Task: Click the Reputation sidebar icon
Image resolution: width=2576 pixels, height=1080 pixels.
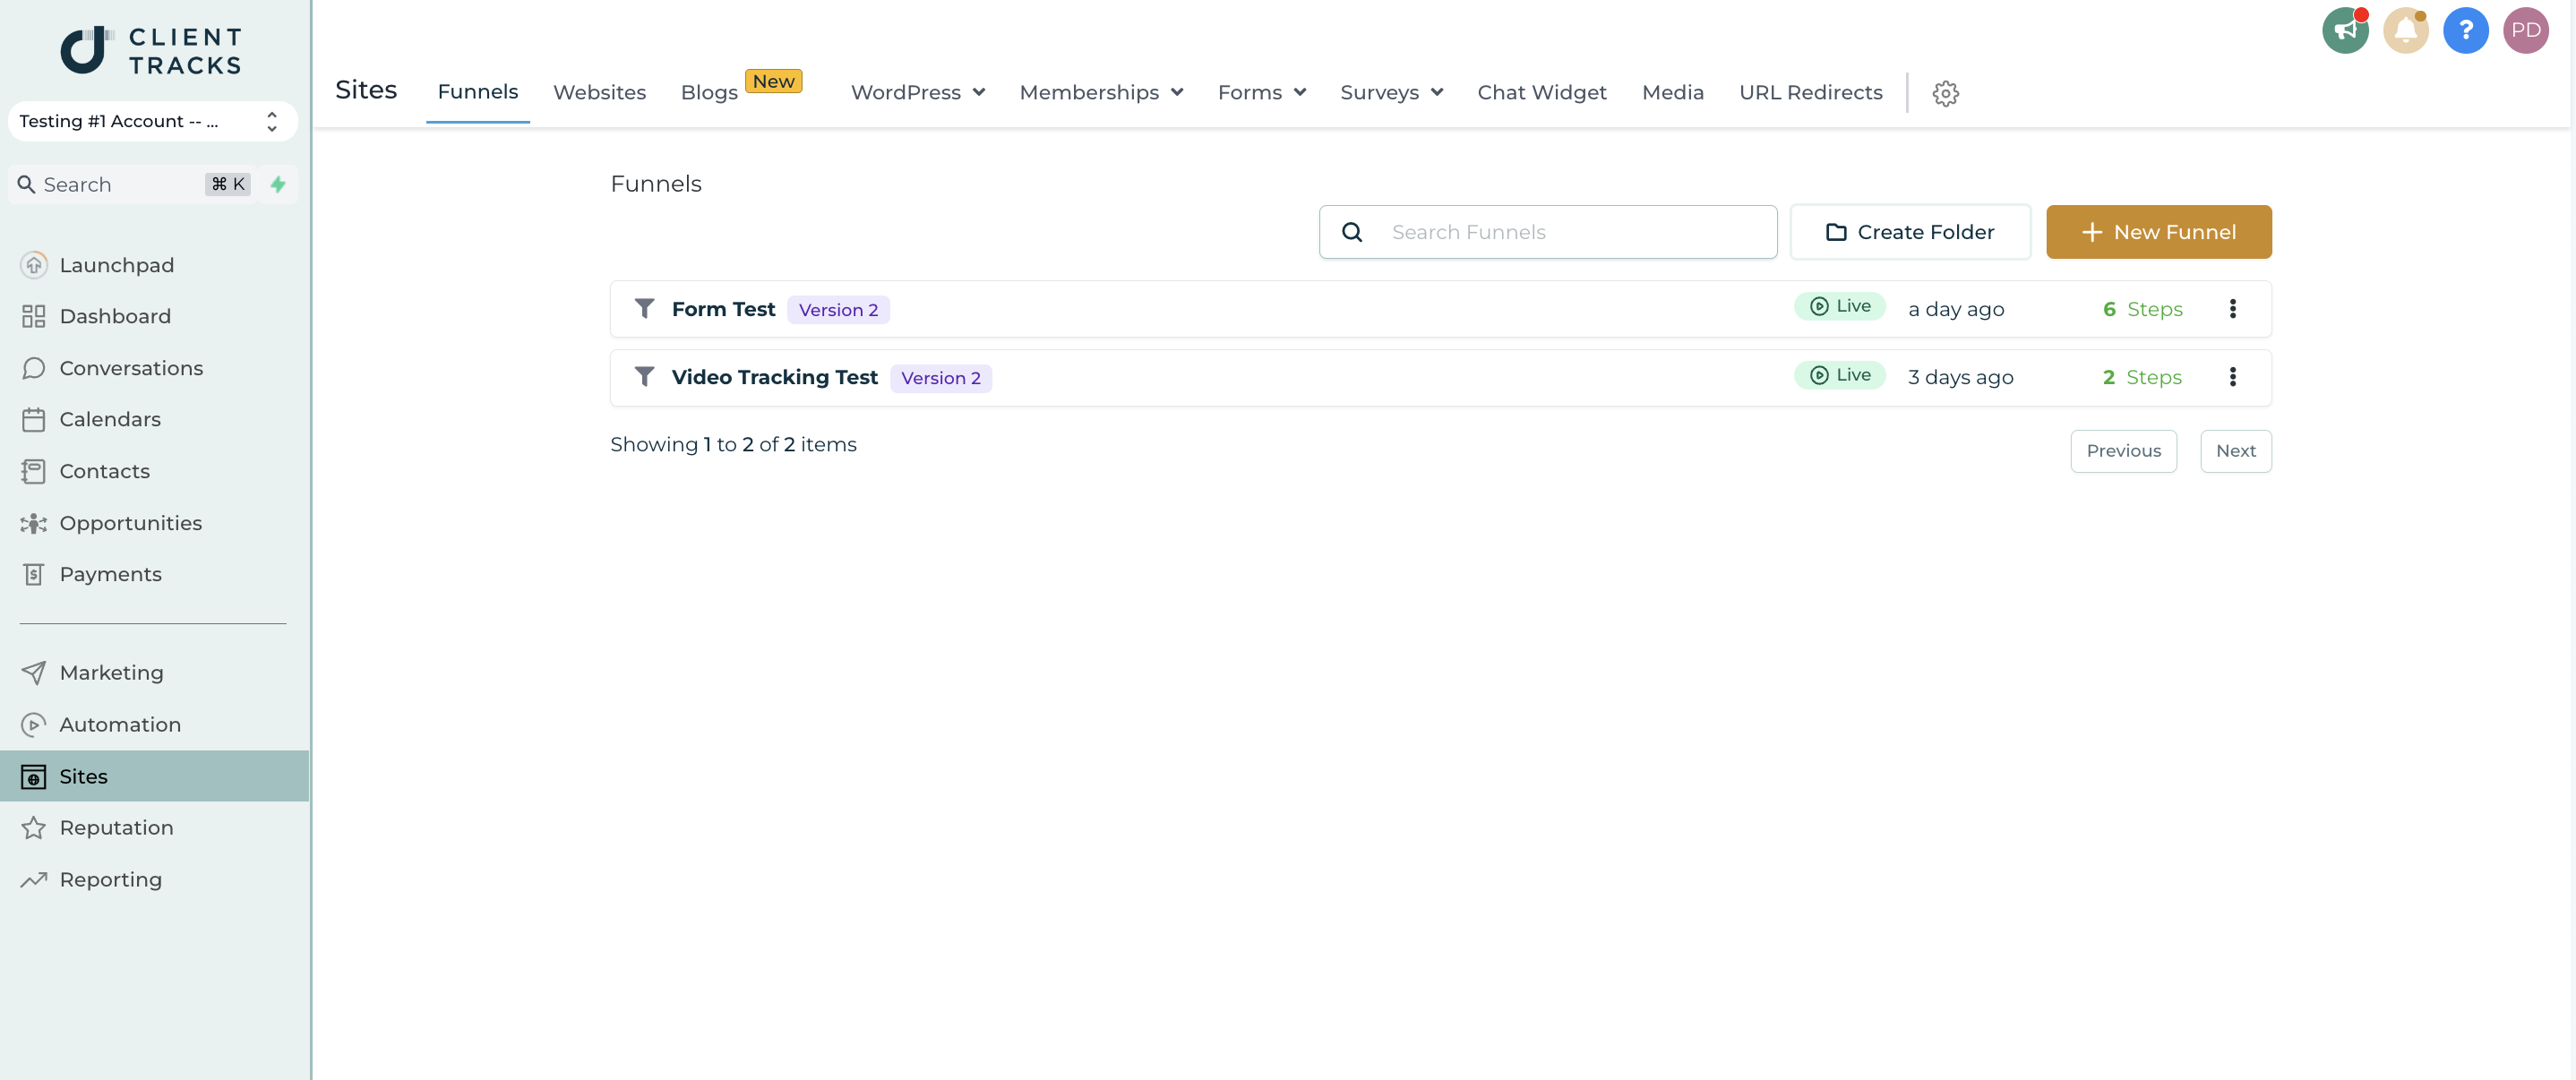Action: pyautogui.click(x=33, y=827)
